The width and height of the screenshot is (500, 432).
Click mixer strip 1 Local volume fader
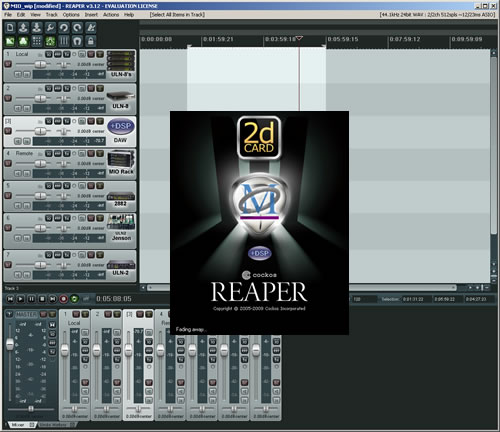coord(65,350)
